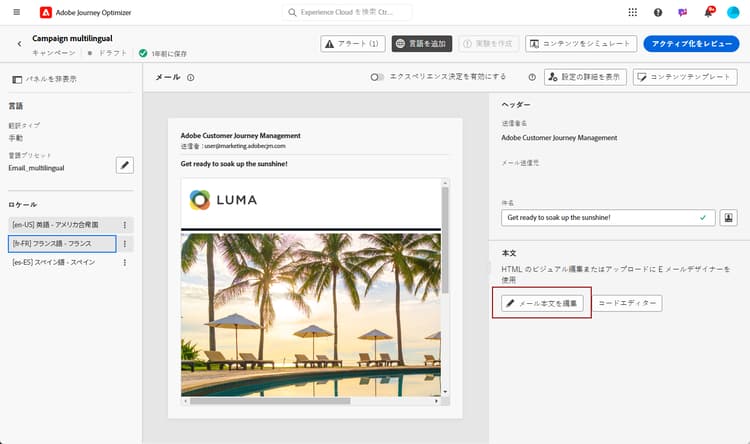Click the preview scroll up arrow

[x=445, y=183]
